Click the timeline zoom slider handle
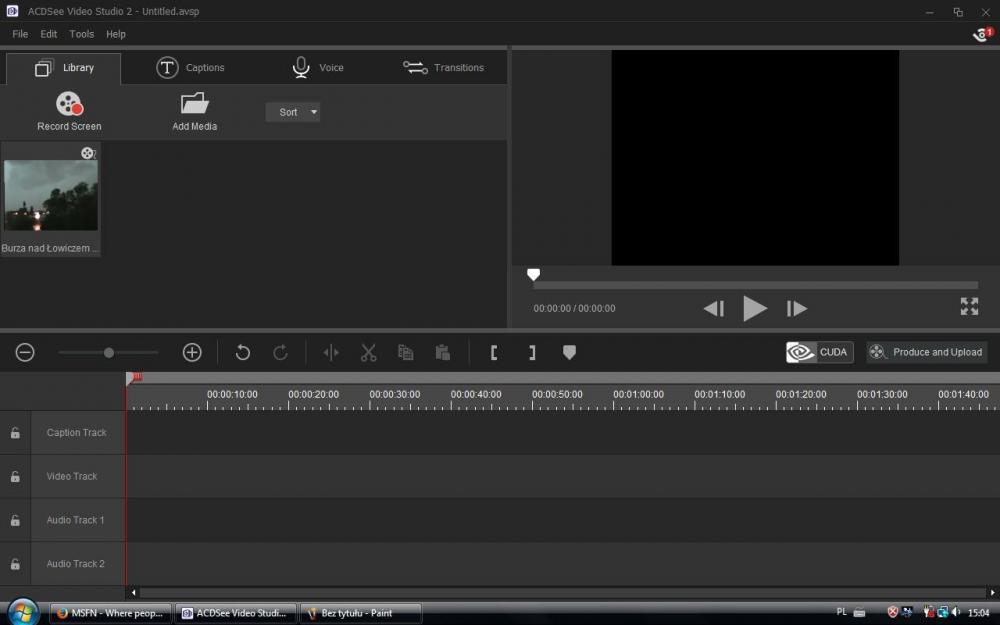Viewport: 1000px width, 625px height. pos(109,352)
